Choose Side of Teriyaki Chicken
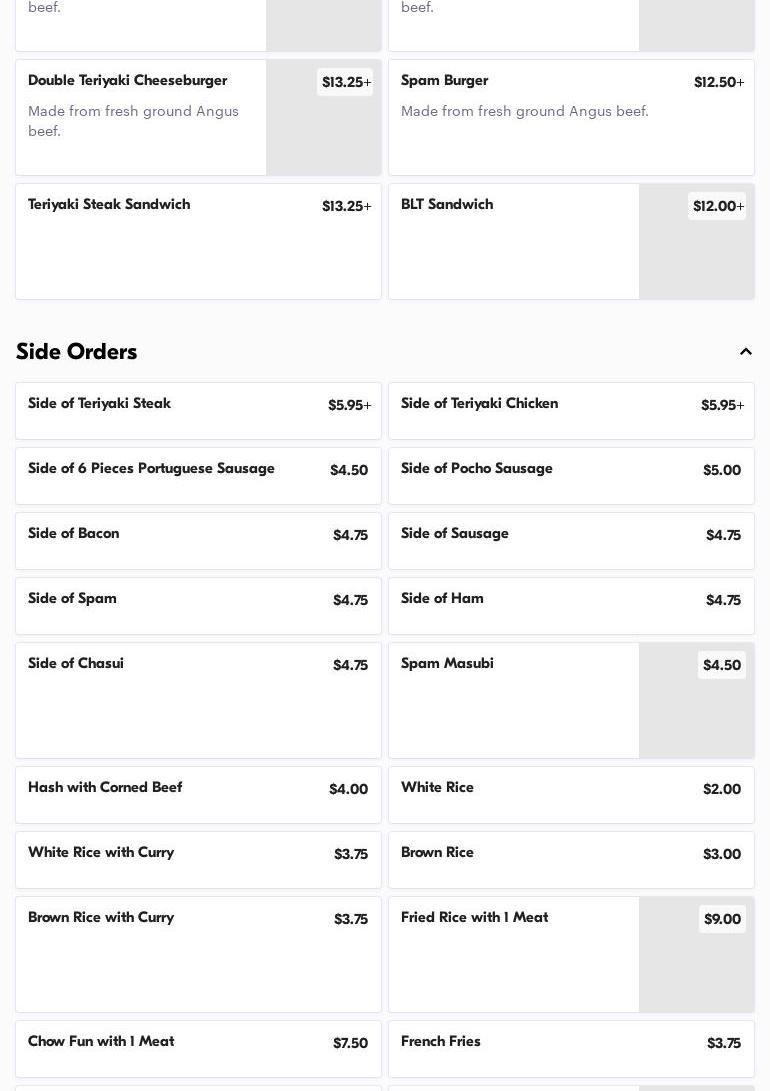 click(571, 411)
